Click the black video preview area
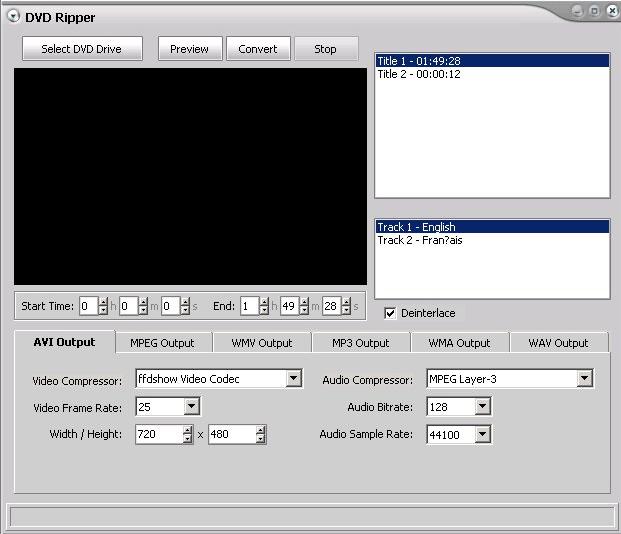The height and width of the screenshot is (534, 621). pyautogui.click(x=190, y=176)
